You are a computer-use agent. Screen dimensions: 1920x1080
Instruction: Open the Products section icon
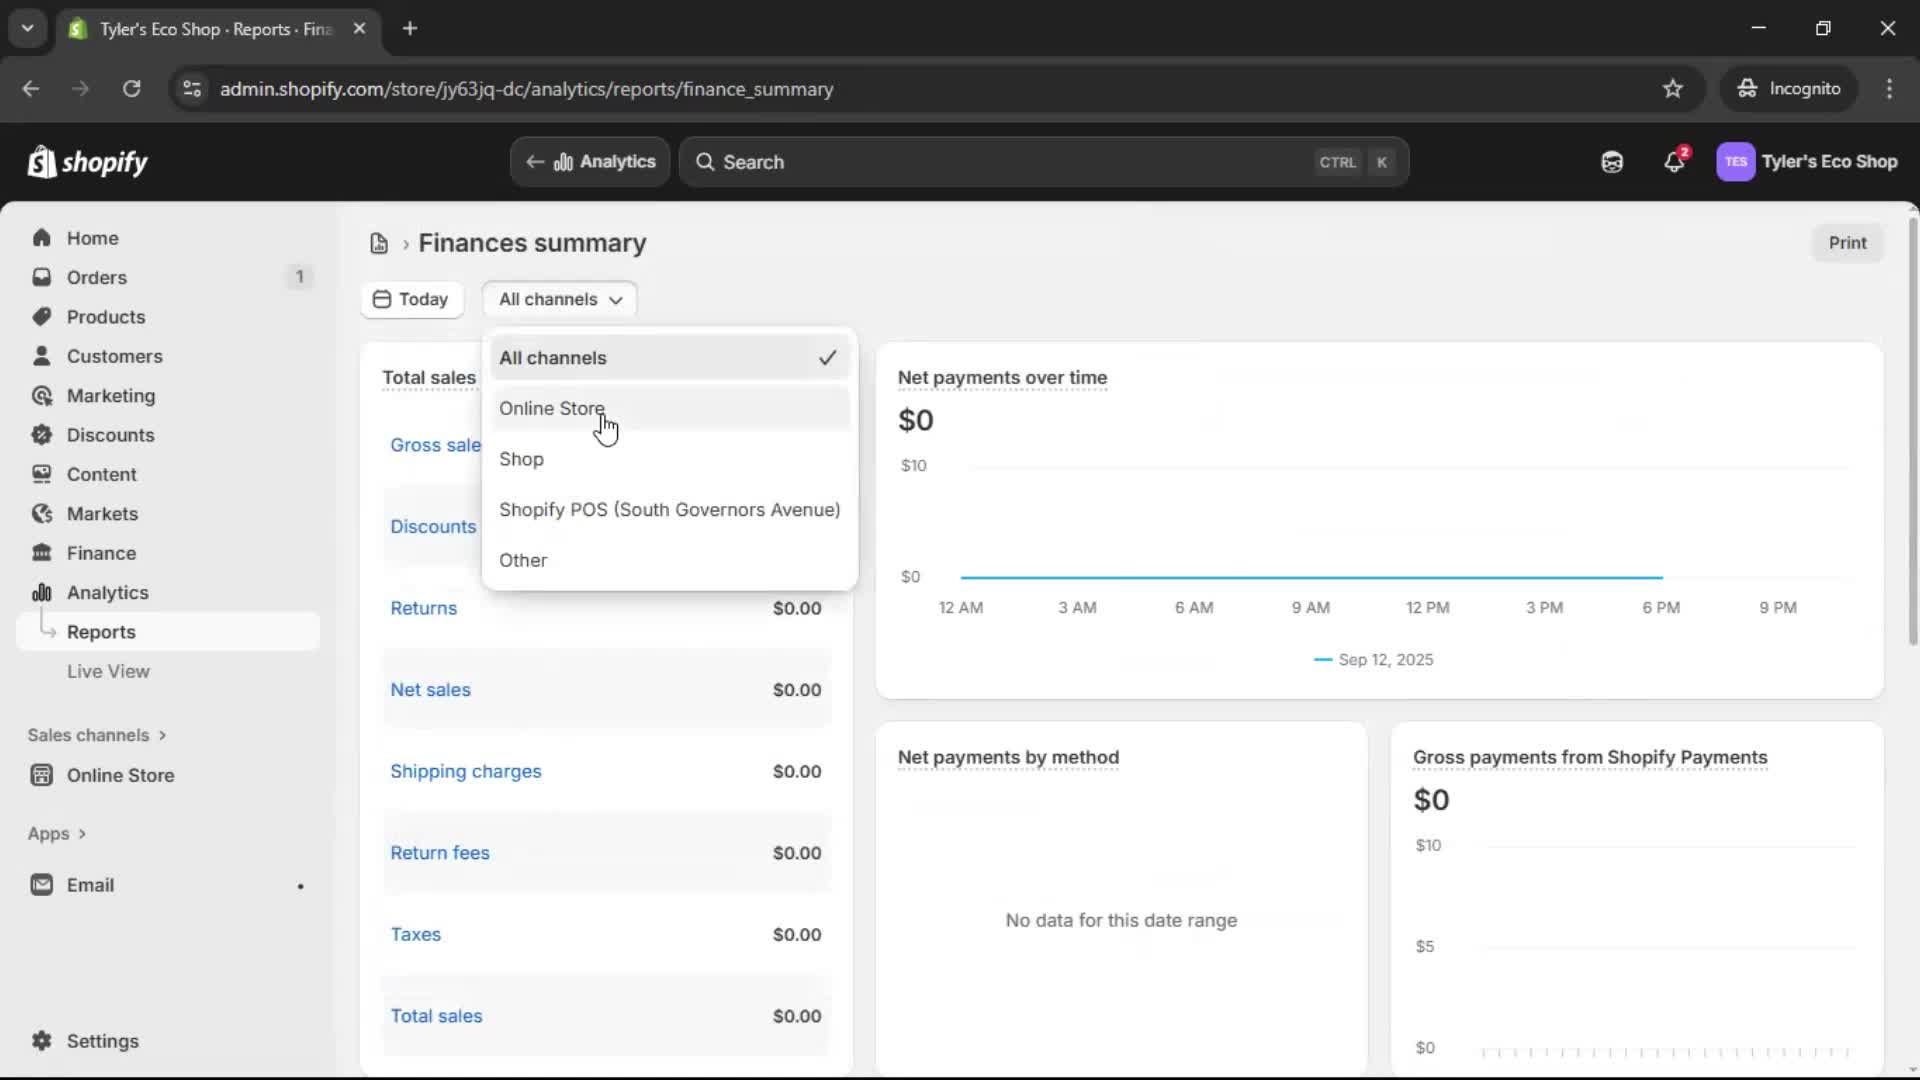point(42,316)
